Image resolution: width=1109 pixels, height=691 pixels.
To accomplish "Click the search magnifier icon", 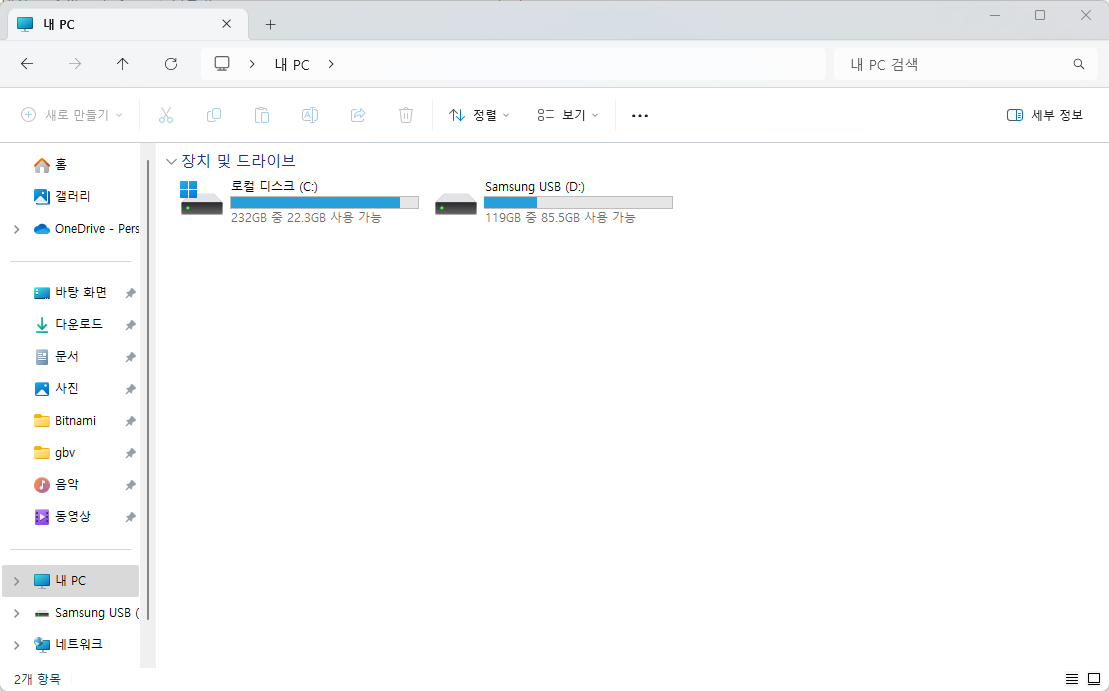I will coord(1079,64).
